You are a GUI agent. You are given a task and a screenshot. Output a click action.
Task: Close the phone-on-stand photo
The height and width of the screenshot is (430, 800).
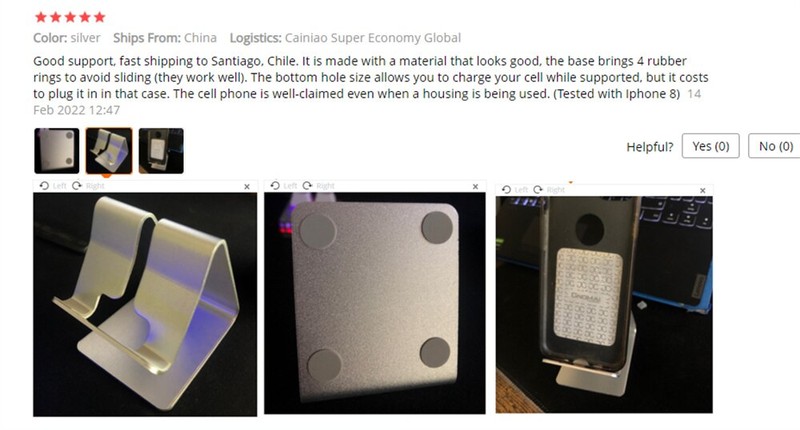703,190
